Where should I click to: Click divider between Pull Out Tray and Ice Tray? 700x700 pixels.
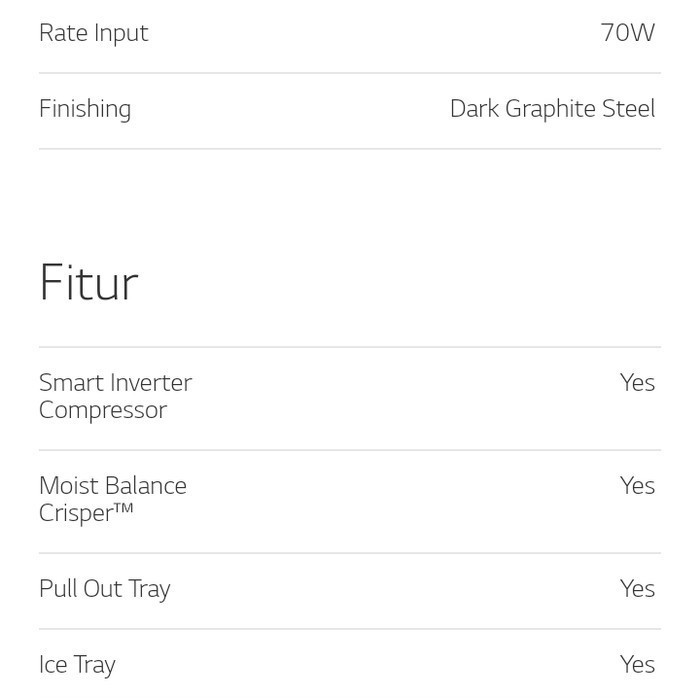(x=350, y=629)
